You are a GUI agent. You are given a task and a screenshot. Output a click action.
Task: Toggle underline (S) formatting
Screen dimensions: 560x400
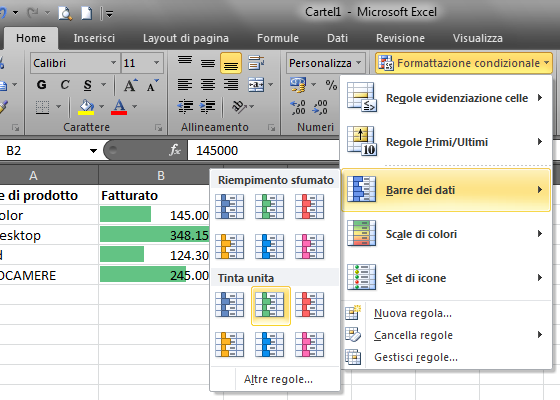click(x=88, y=85)
